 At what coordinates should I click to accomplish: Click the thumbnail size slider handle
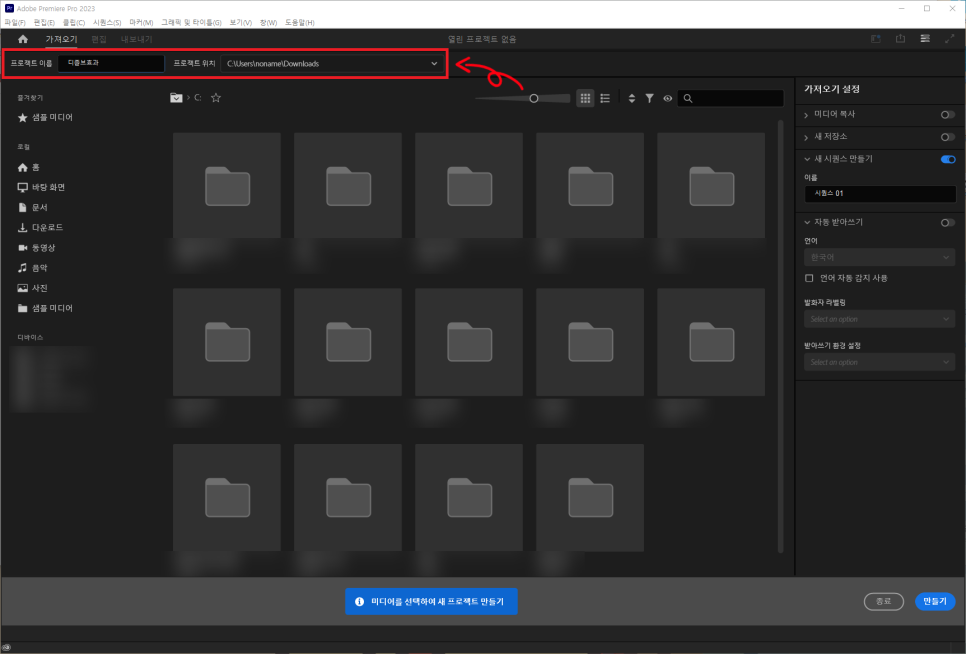(x=534, y=98)
